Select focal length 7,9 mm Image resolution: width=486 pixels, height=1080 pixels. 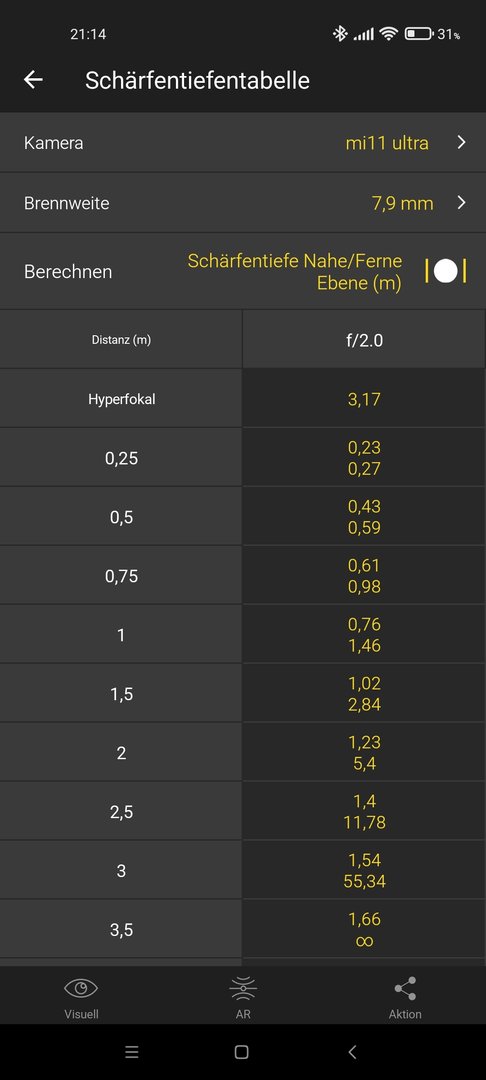tap(403, 203)
